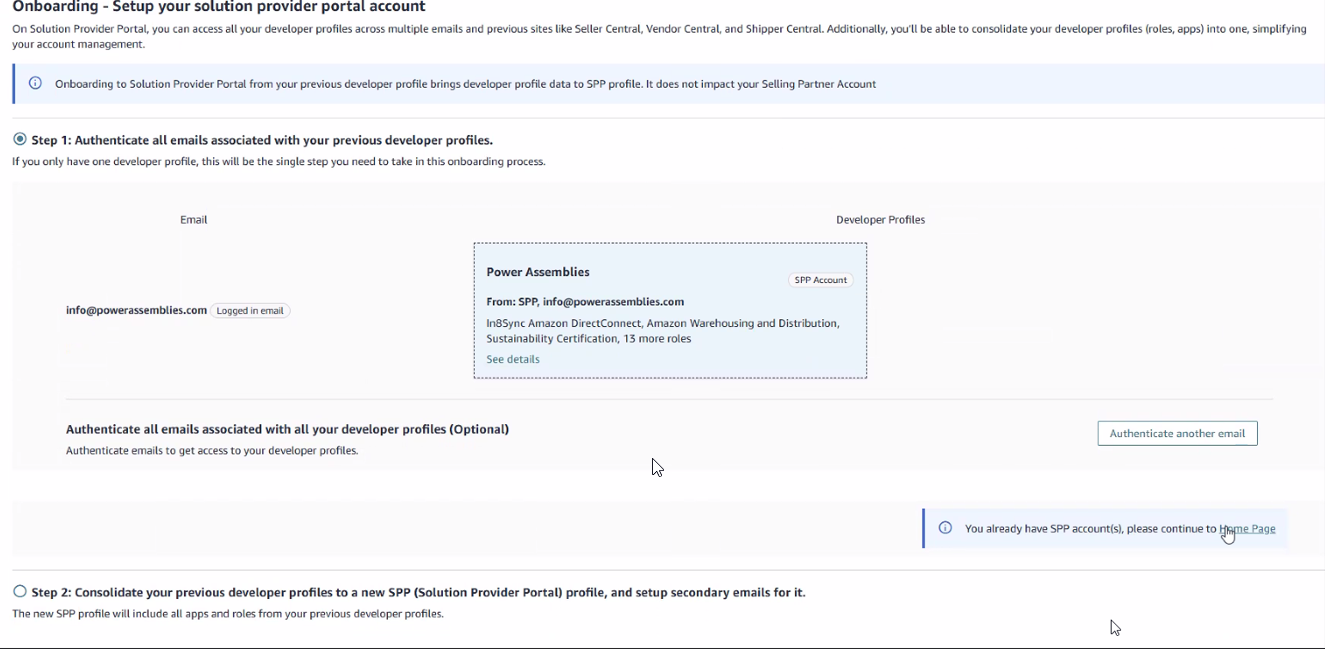The image size is (1325, 649).
Task: Click the Developer Profiles column header
Action: 880,220
